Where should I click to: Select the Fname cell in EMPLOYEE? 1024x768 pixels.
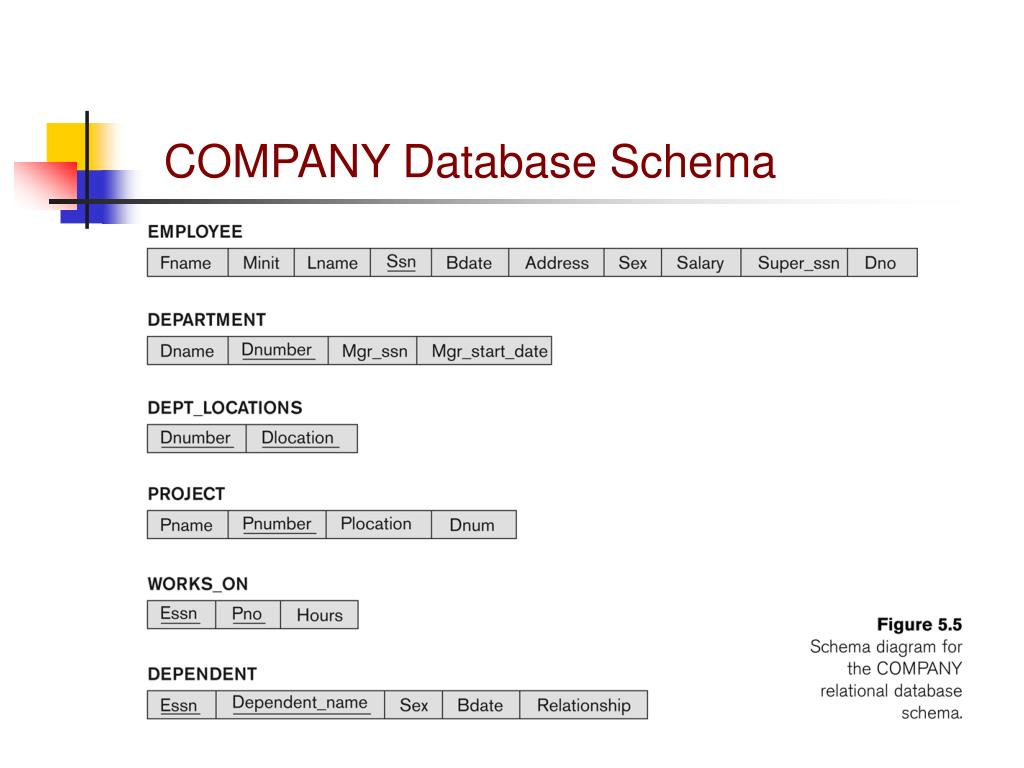pyautogui.click(x=187, y=263)
